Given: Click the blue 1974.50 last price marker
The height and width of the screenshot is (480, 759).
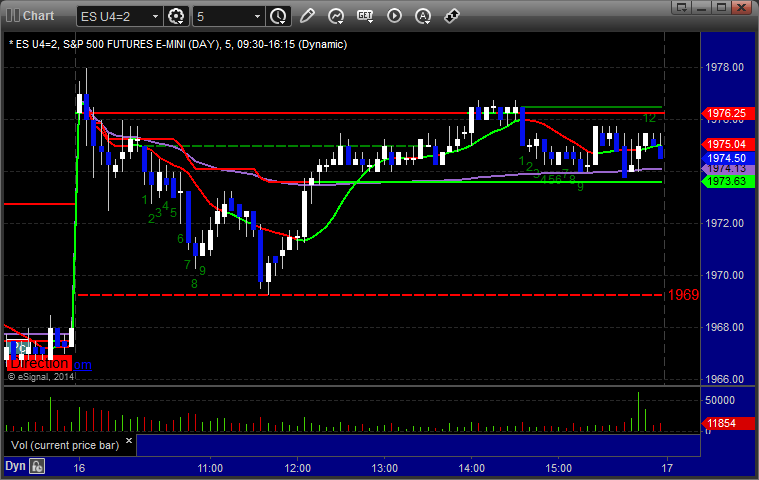Looking at the screenshot, I should click(728, 158).
